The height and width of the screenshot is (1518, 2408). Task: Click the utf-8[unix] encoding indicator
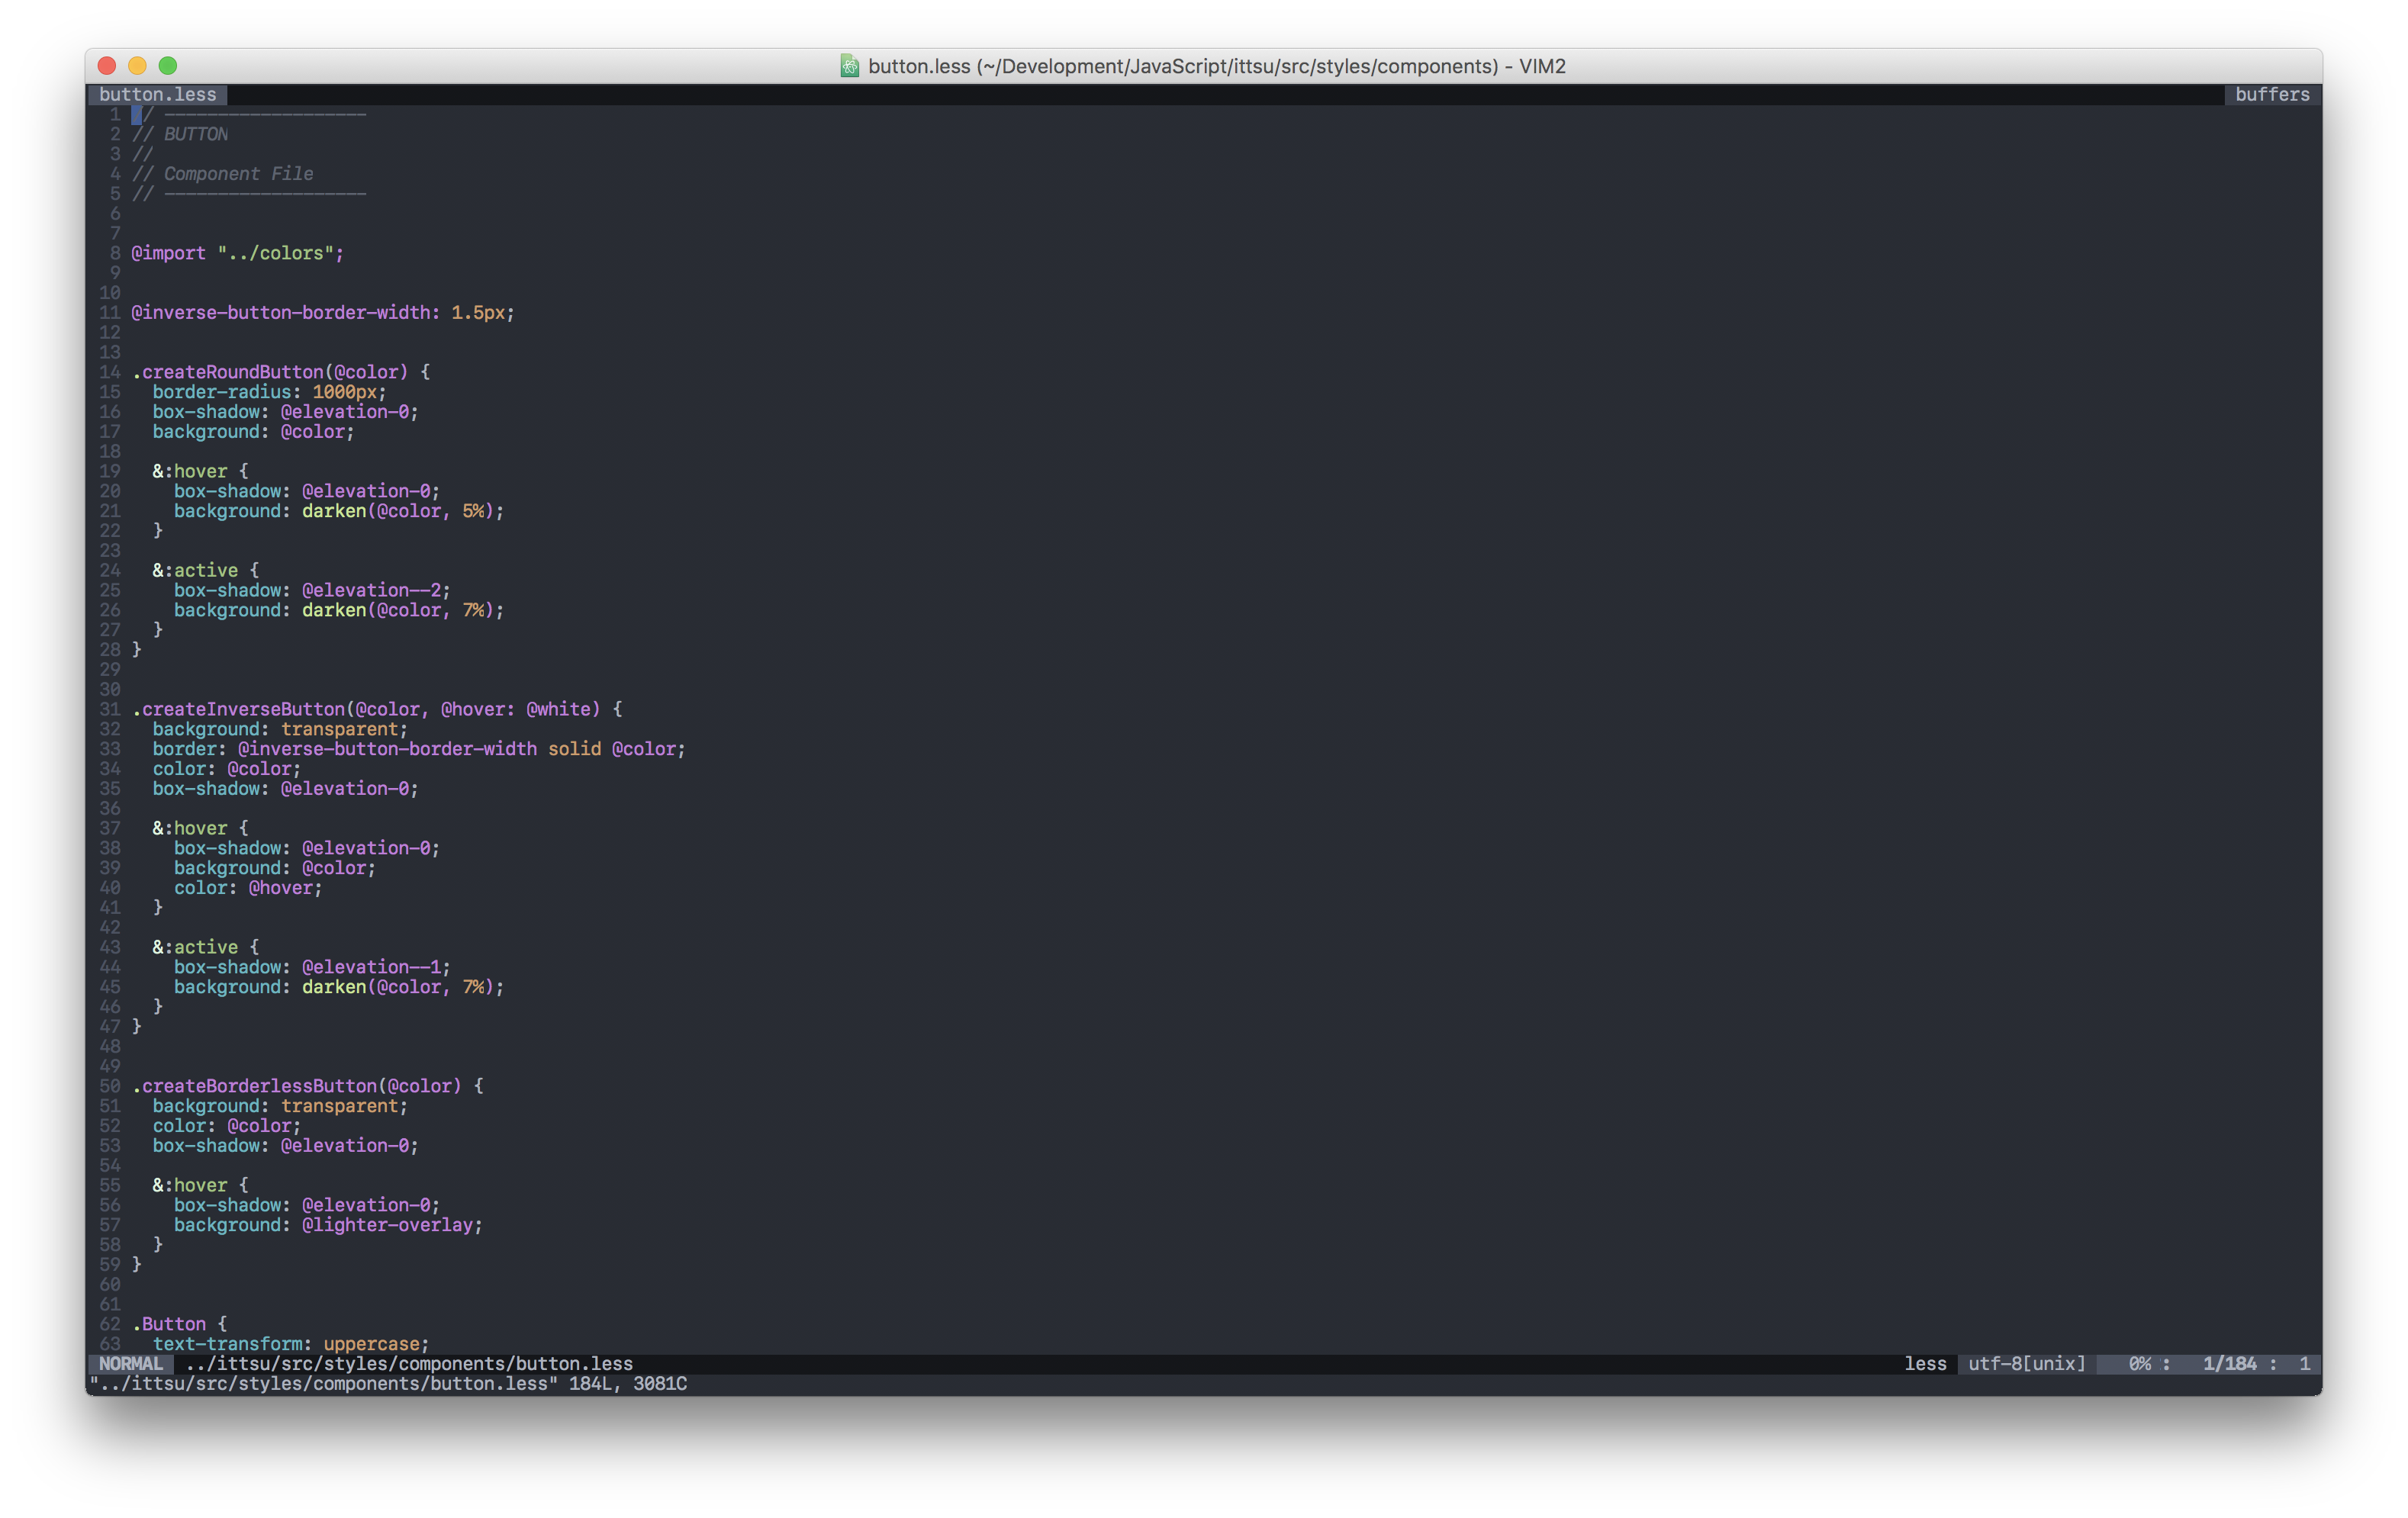click(2026, 1364)
